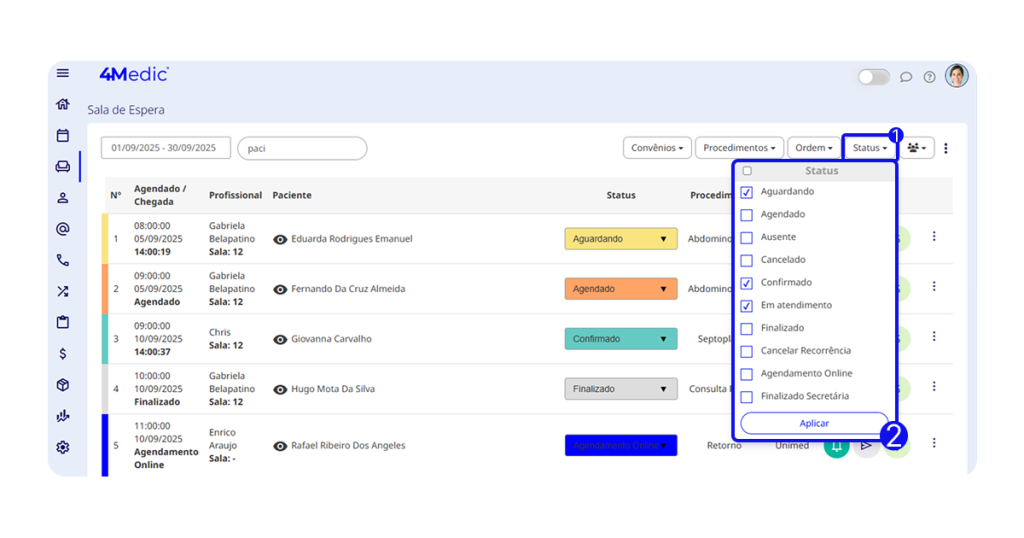Open the calendar icon in sidebar
The image size is (1024, 538).
63,135
